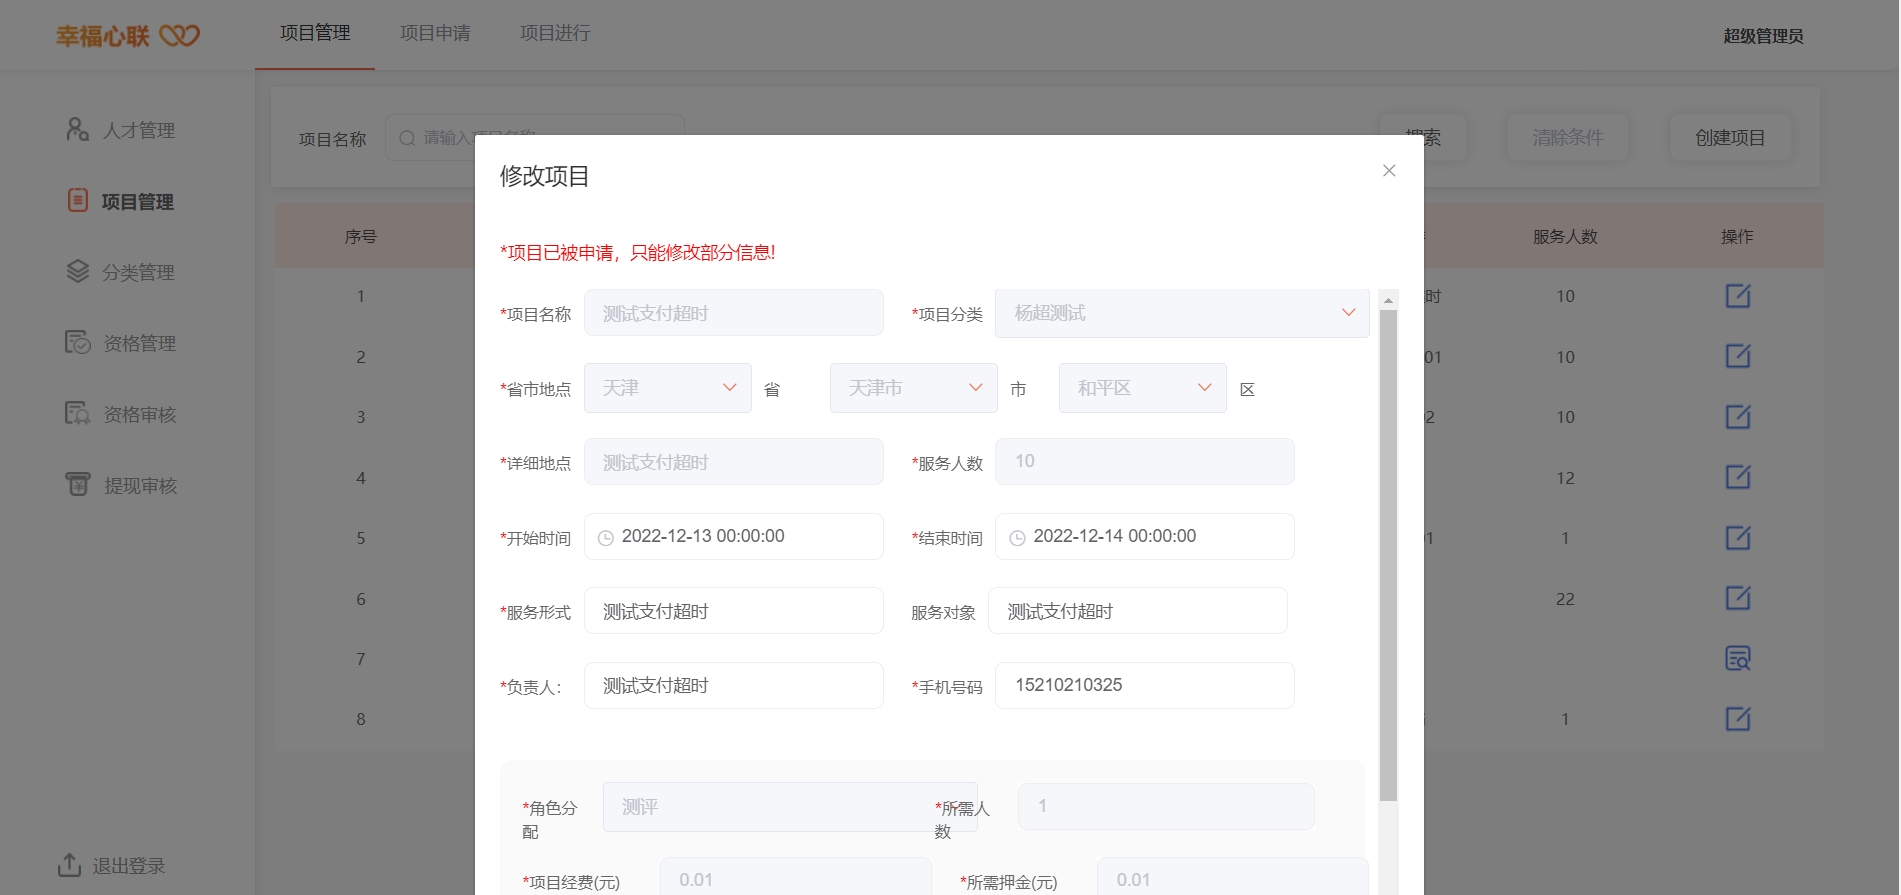The height and width of the screenshot is (895, 1901).
Task: Edit row 4 with pencil icon
Action: click(x=1738, y=477)
